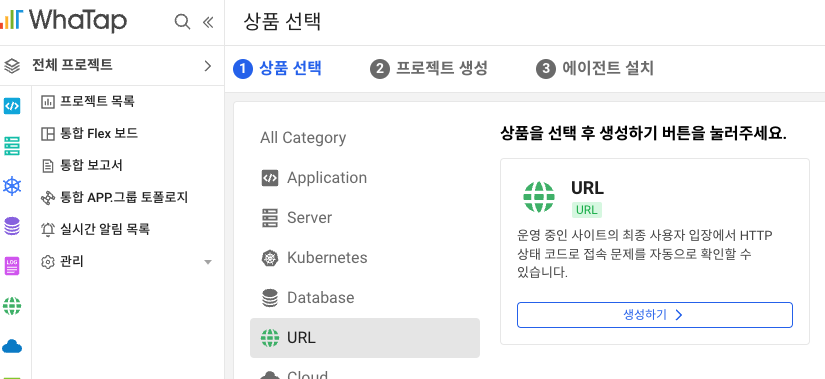The image size is (825, 379).
Task: Click the 생성하기 button
Action: (x=655, y=315)
